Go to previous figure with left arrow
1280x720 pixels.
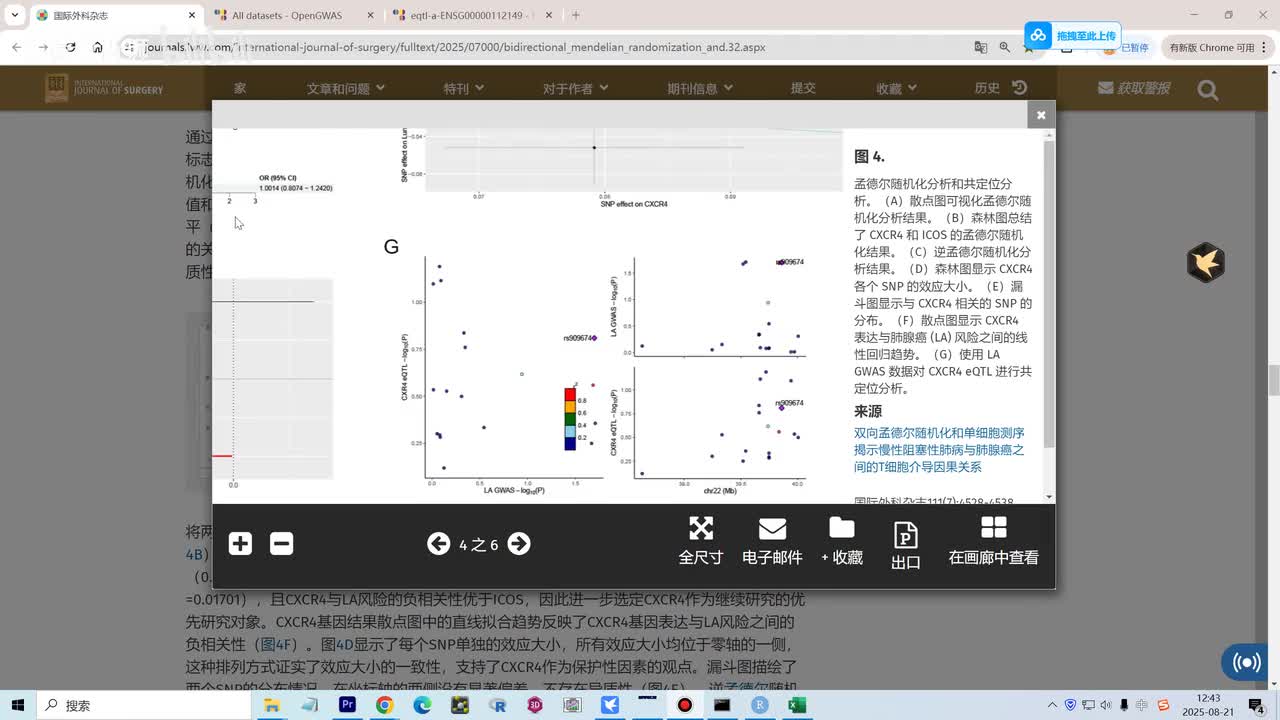(438, 543)
